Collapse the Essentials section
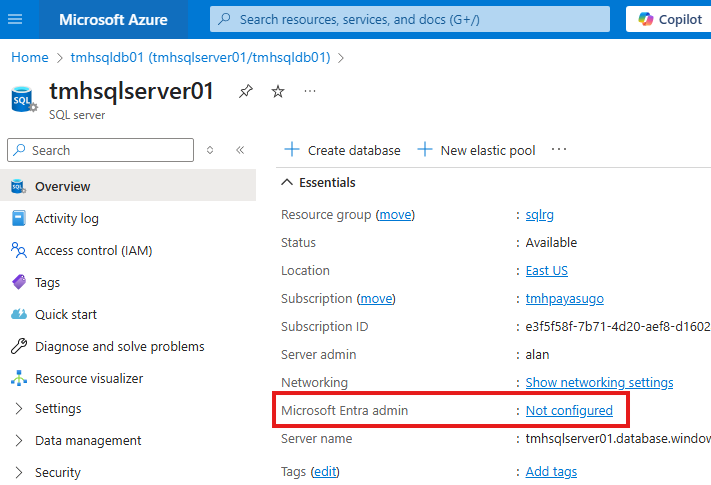The width and height of the screenshot is (711, 485). [318, 182]
